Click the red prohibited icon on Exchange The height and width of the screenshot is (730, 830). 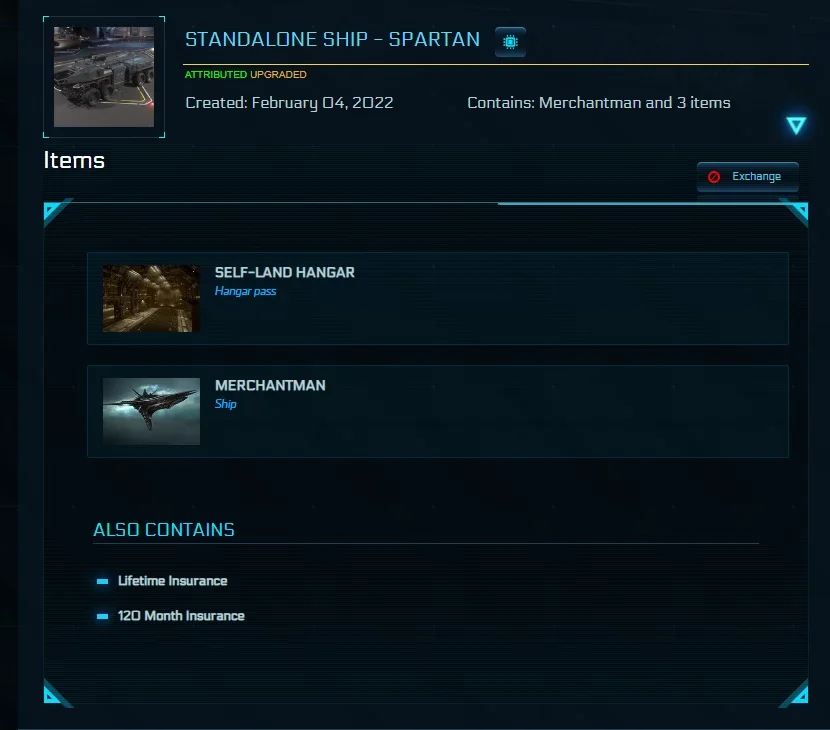click(x=714, y=177)
